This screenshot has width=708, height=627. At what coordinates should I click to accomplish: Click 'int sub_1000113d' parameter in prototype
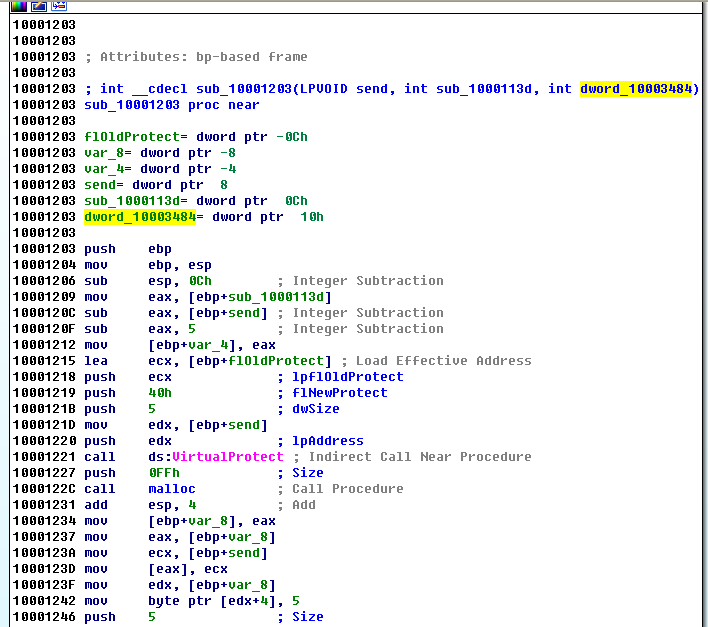(x=467, y=89)
